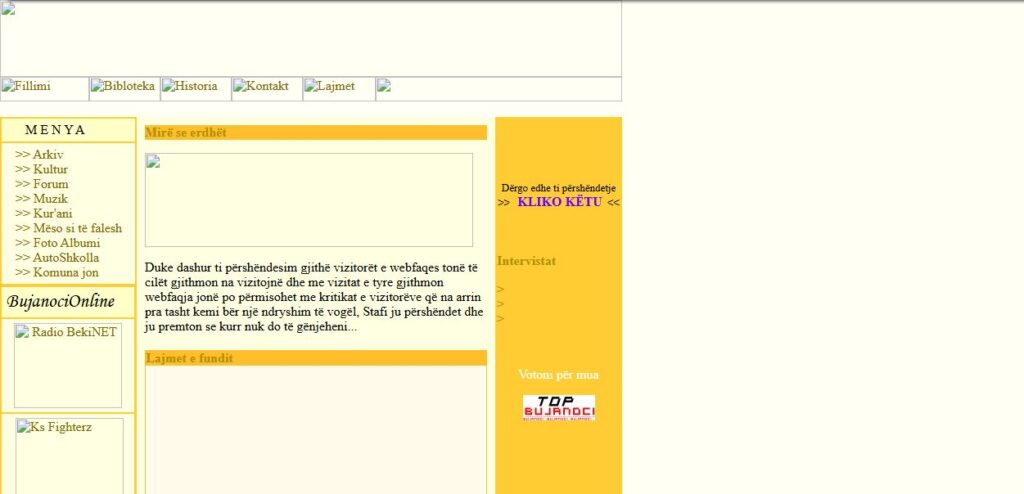The height and width of the screenshot is (494, 1024).
Task: Select Kontakt in the top navigation
Action: pos(267,87)
